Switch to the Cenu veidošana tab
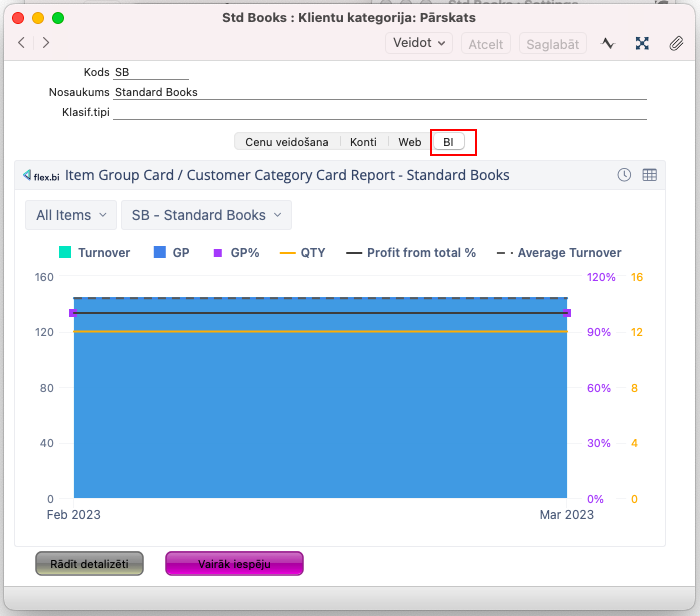700x616 pixels. (286, 142)
